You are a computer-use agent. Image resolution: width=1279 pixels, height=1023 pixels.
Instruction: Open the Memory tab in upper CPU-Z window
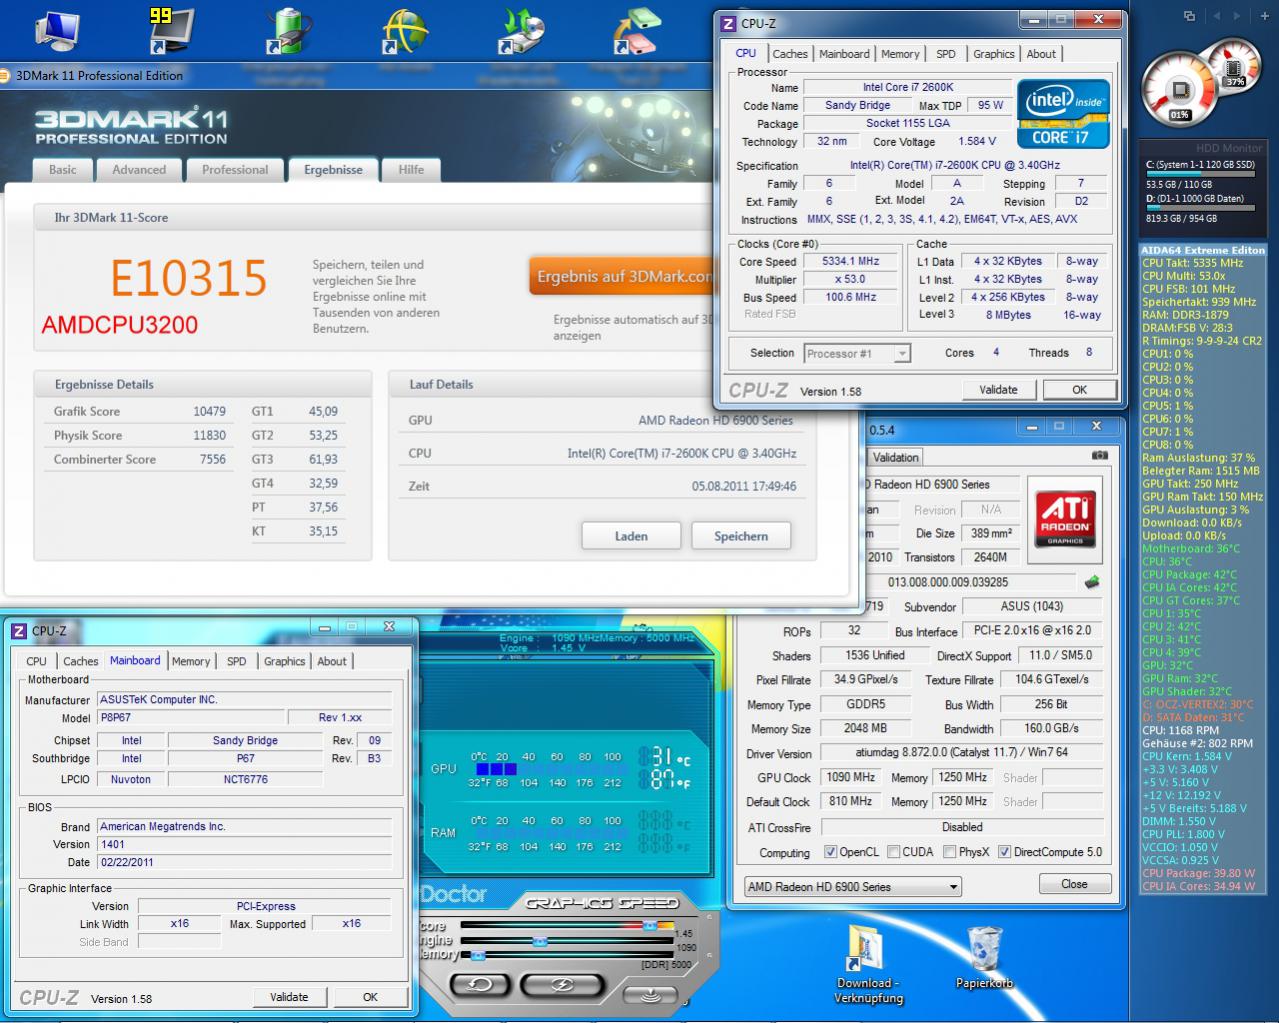[x=900, y=54]
